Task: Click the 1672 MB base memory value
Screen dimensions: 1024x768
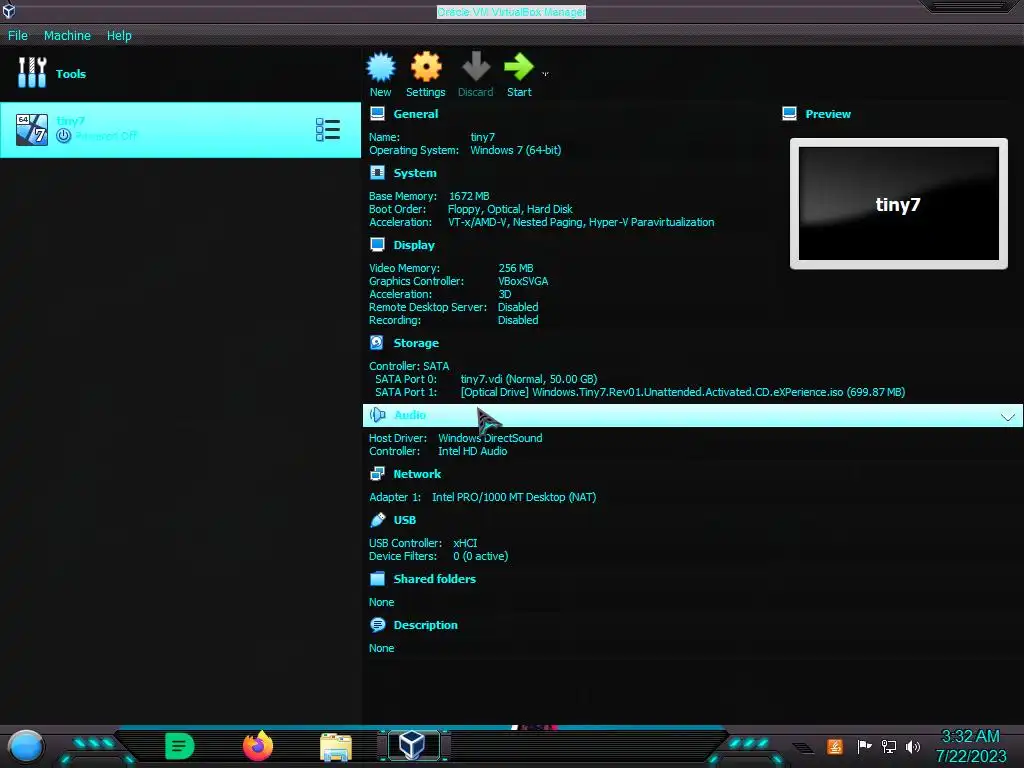Action: (469, 196)
